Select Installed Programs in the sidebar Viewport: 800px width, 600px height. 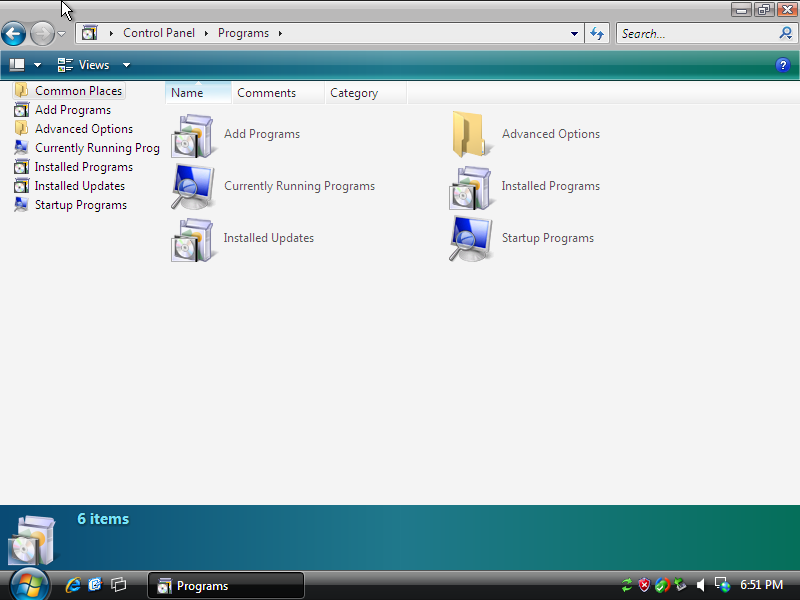pos(74,167)
